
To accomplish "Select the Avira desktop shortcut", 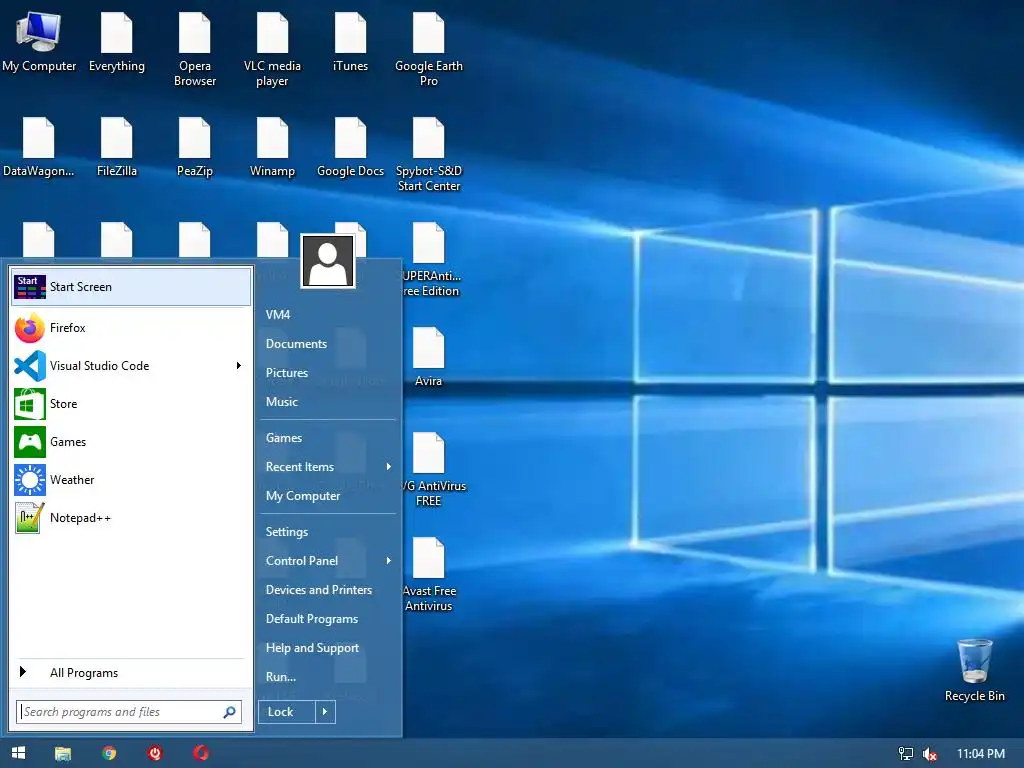I will pyautogui.click(x=428, y=357).
